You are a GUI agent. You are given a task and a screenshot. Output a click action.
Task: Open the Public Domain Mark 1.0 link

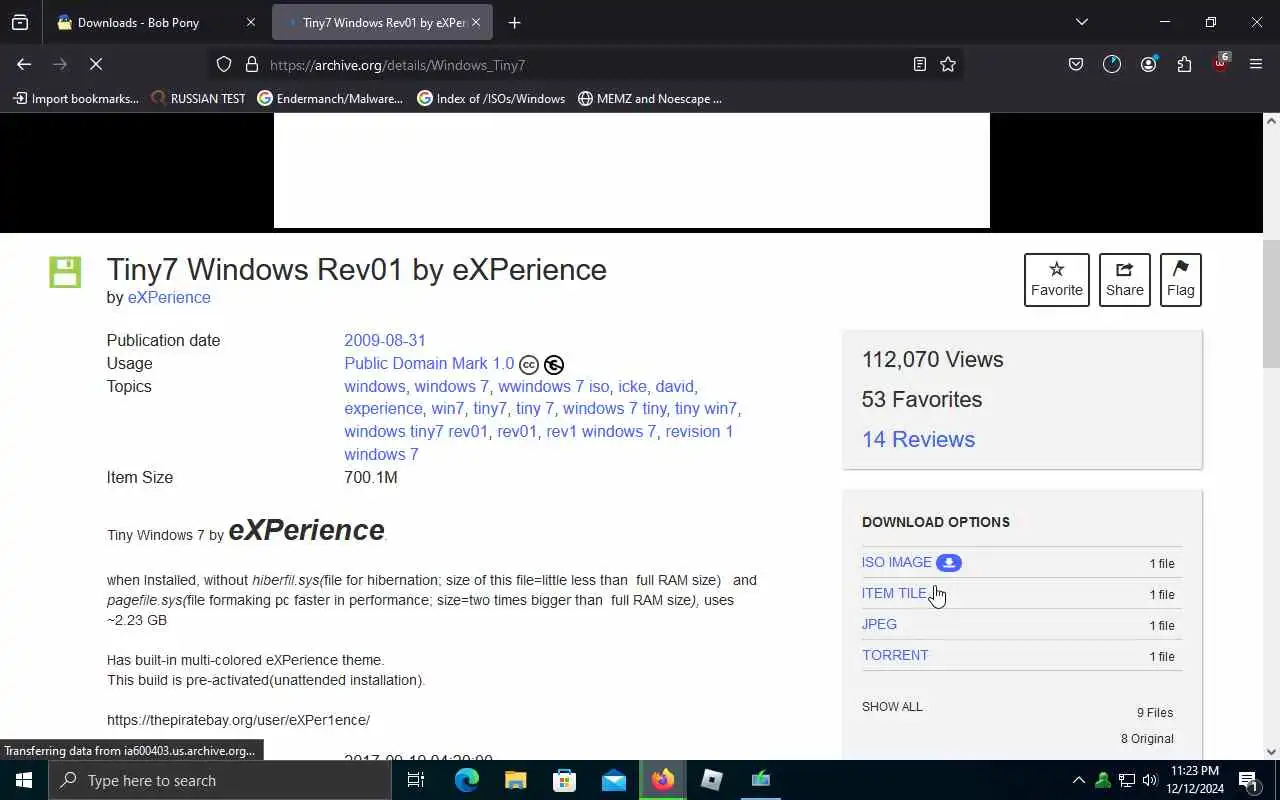pyautogui.click(x=429, y=364)
